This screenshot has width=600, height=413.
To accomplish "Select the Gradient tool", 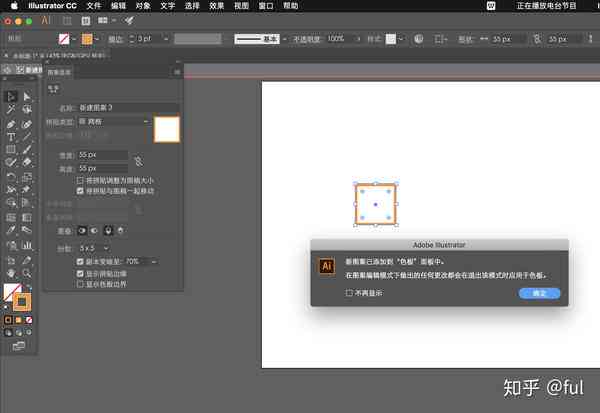I will click(x=26, y=217).
